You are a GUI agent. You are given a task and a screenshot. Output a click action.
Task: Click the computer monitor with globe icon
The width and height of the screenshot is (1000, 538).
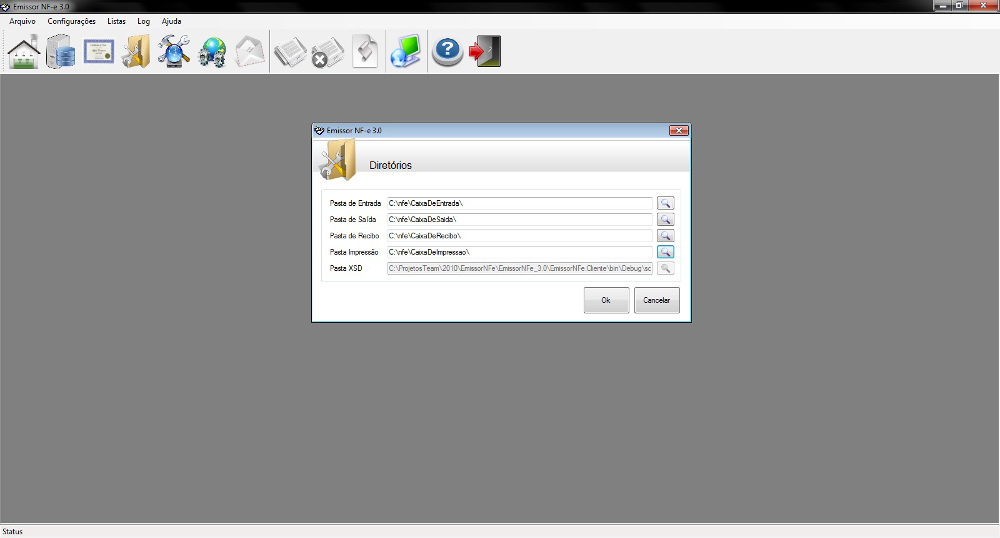point(405,51)
